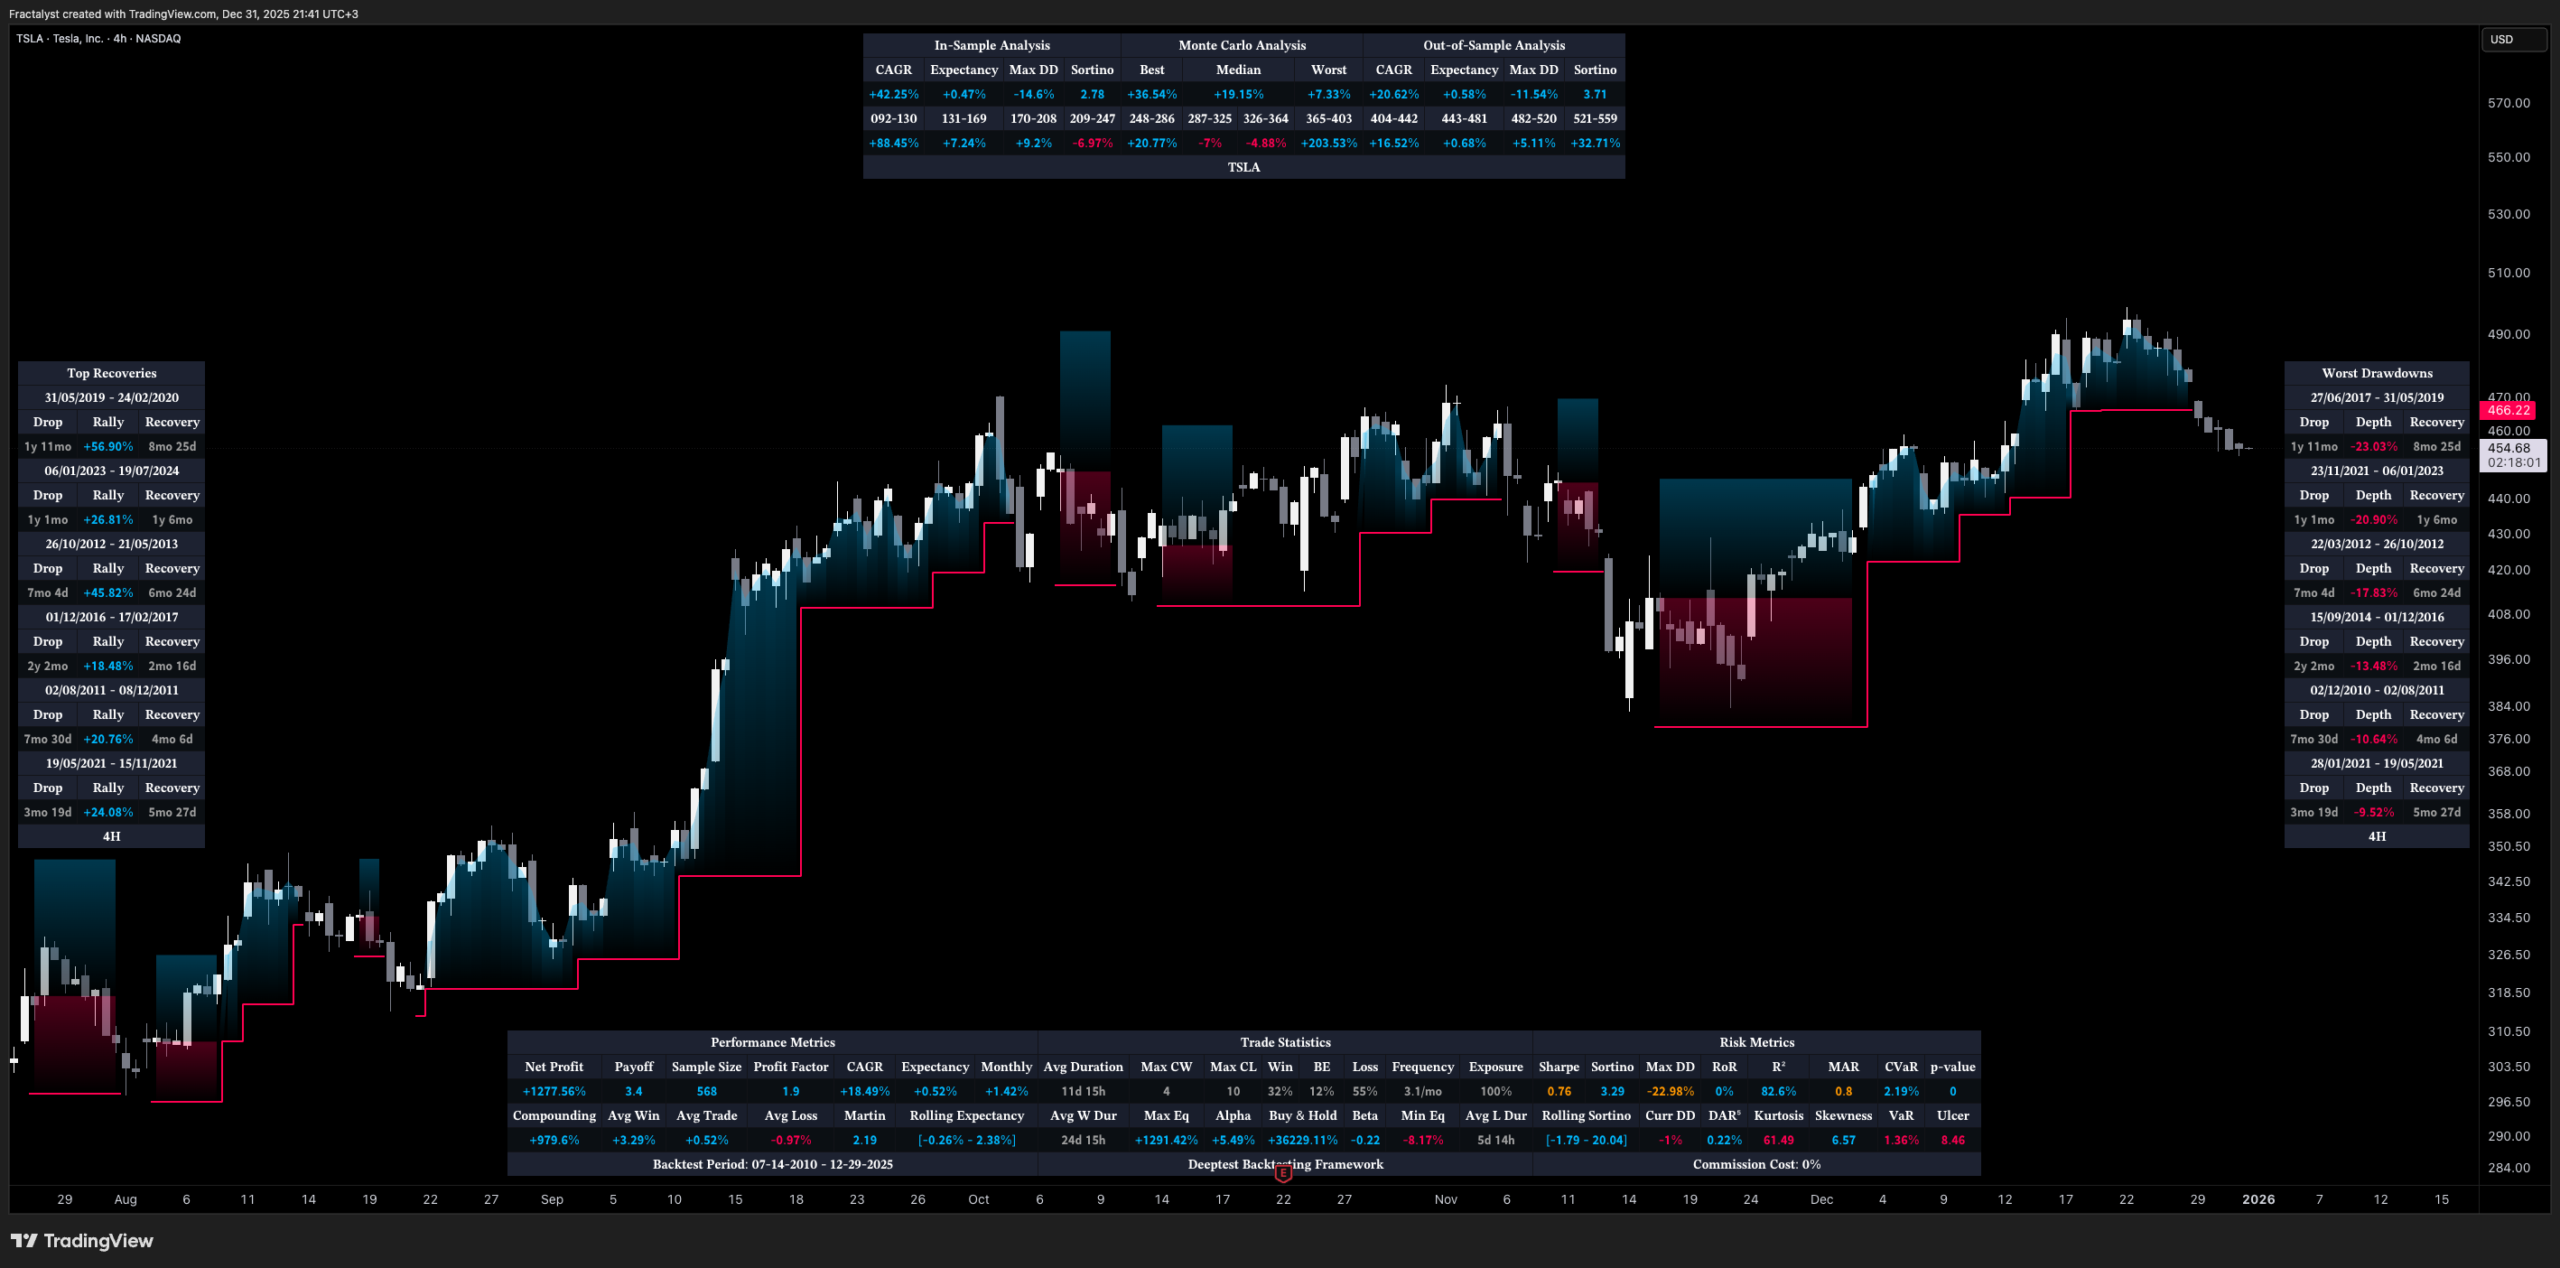Image resolution: width=2560 pixels, height=1268 pixels.
Task: Click the Sep label on time axis
Action: 552,1199
